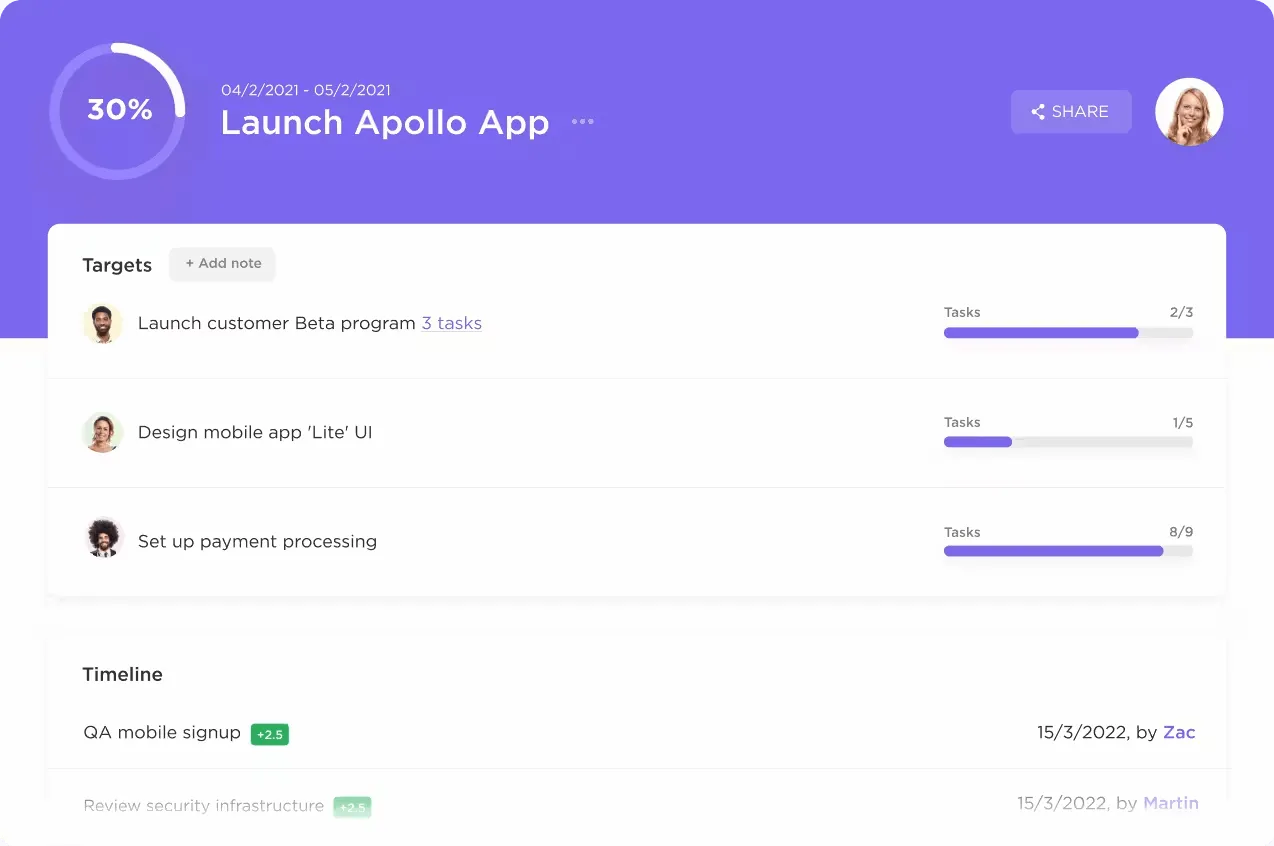Click the avatar beside Launch customer Beta program
The image size is (1274, 846).
pos(102,323)
